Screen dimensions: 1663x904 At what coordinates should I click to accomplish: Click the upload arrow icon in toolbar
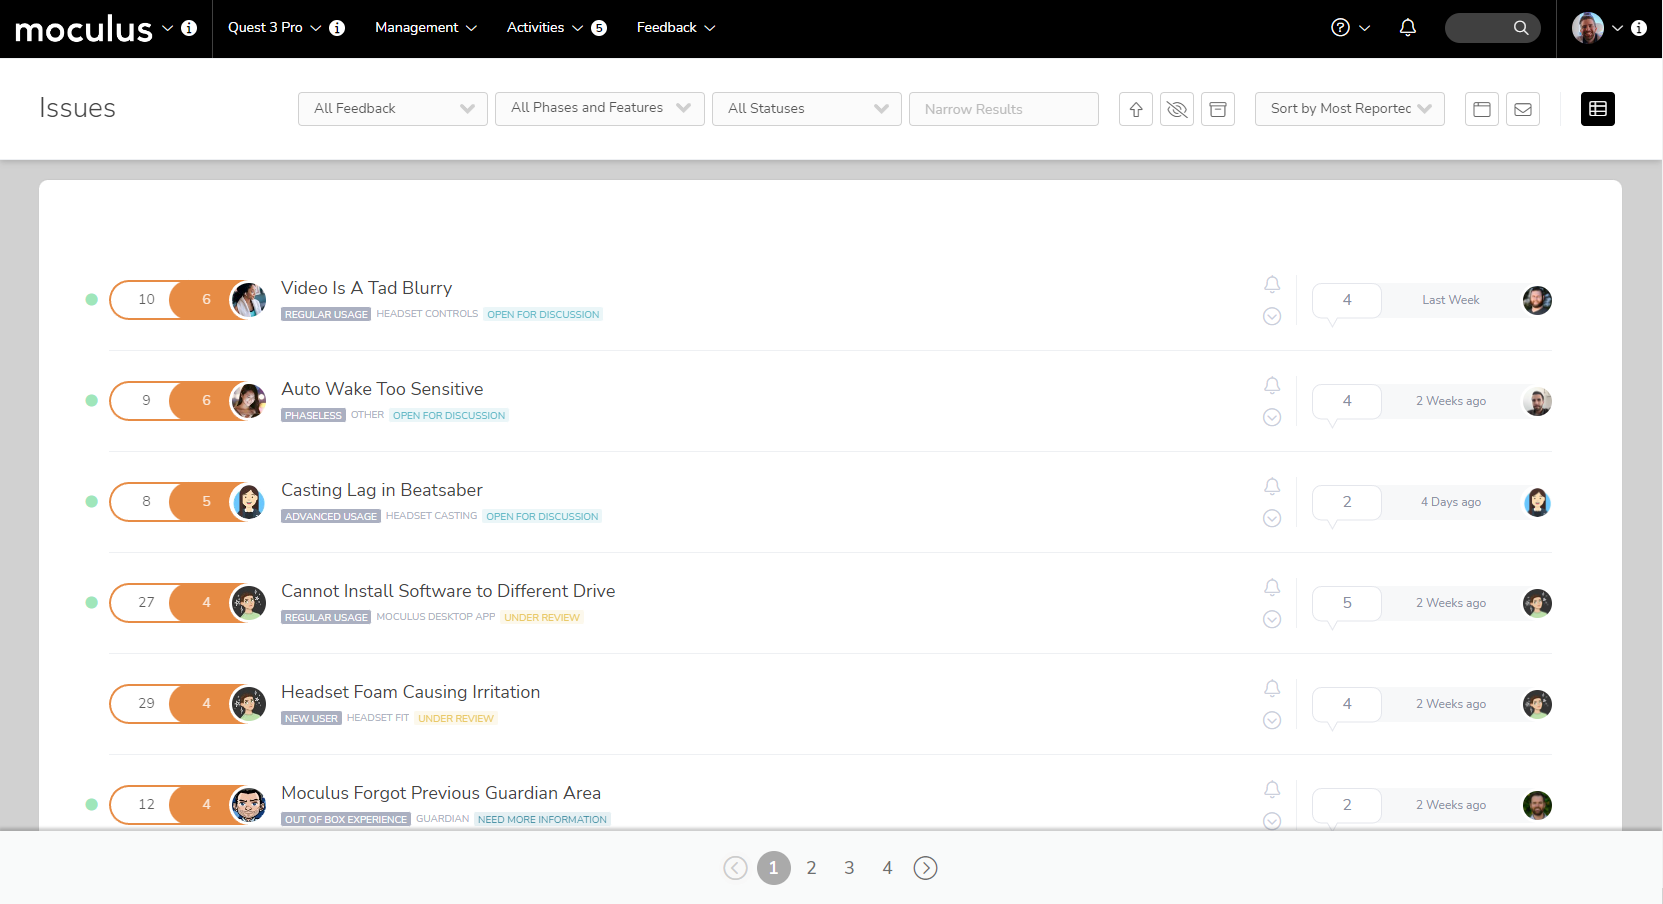1136,109
